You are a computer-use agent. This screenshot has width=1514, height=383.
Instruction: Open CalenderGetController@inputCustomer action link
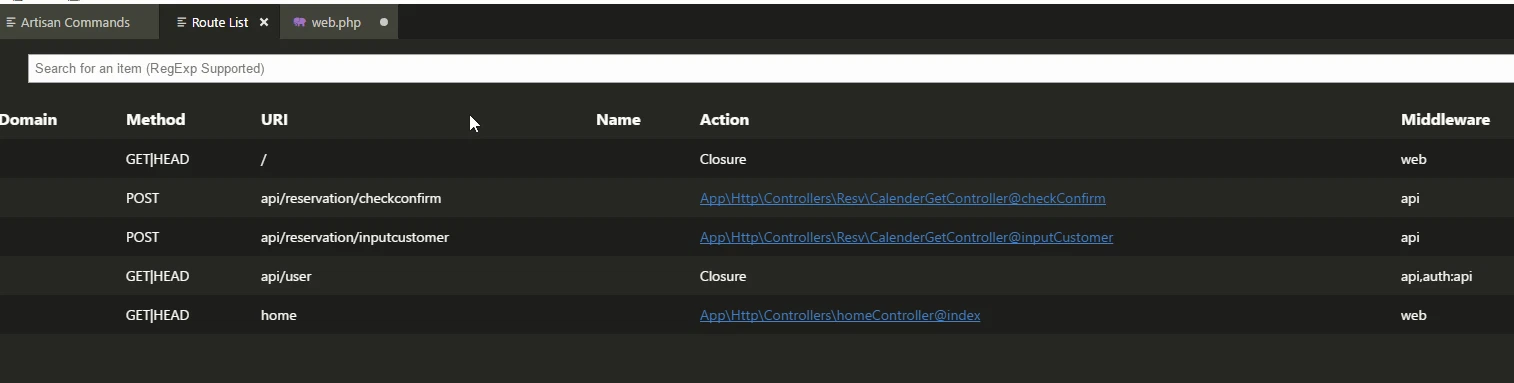point(906,237)
